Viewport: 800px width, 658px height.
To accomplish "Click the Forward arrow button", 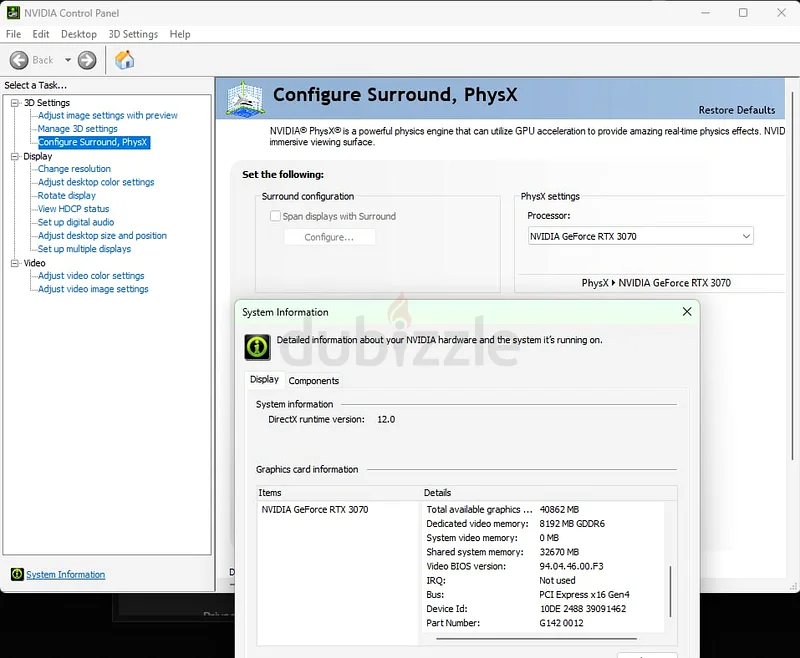I will [x=87, y=60].
